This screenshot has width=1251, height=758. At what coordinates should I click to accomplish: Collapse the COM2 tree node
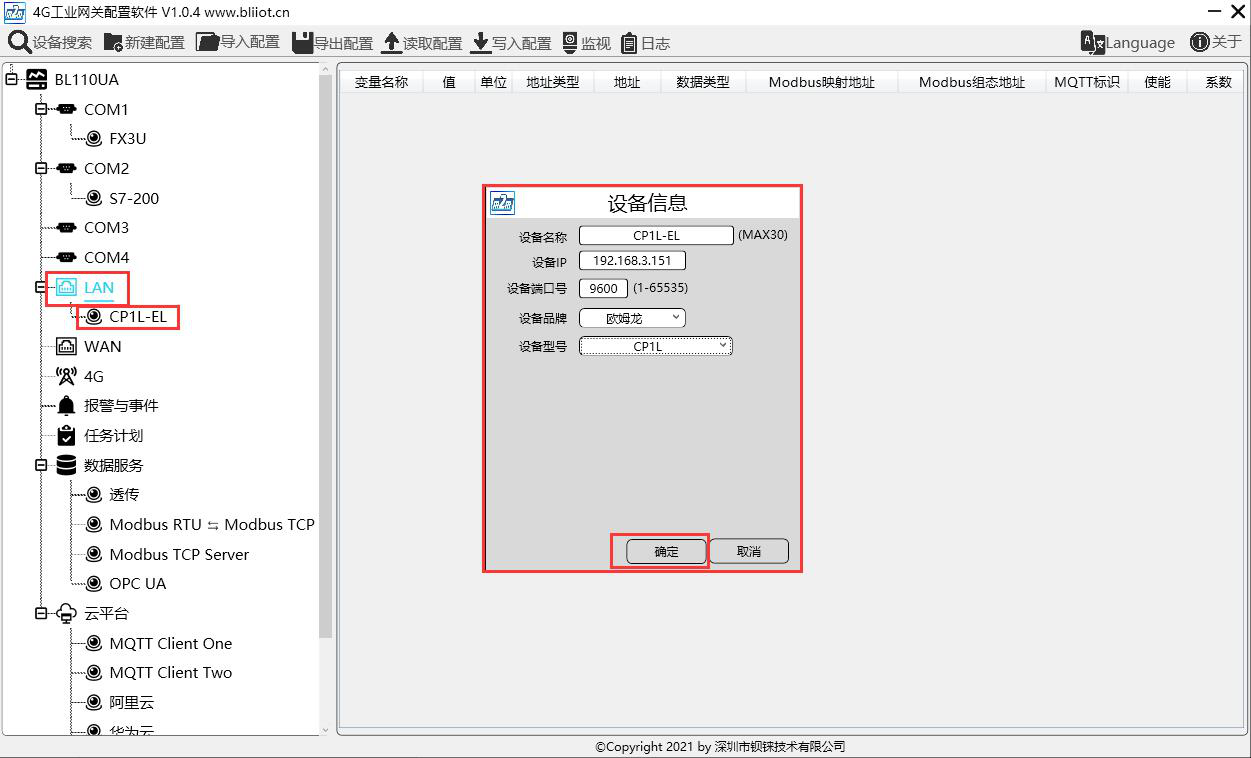[x=41, y=168]
